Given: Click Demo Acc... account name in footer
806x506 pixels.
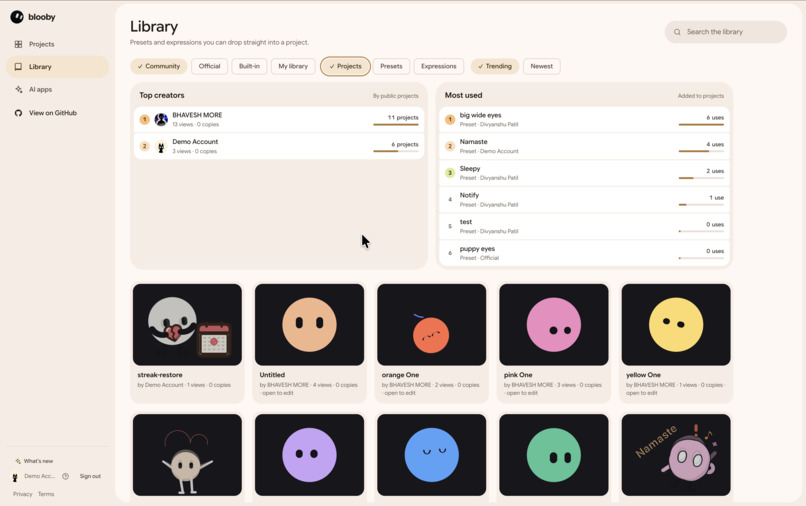Looking at the screenshot, I should (x=39, y=476).
